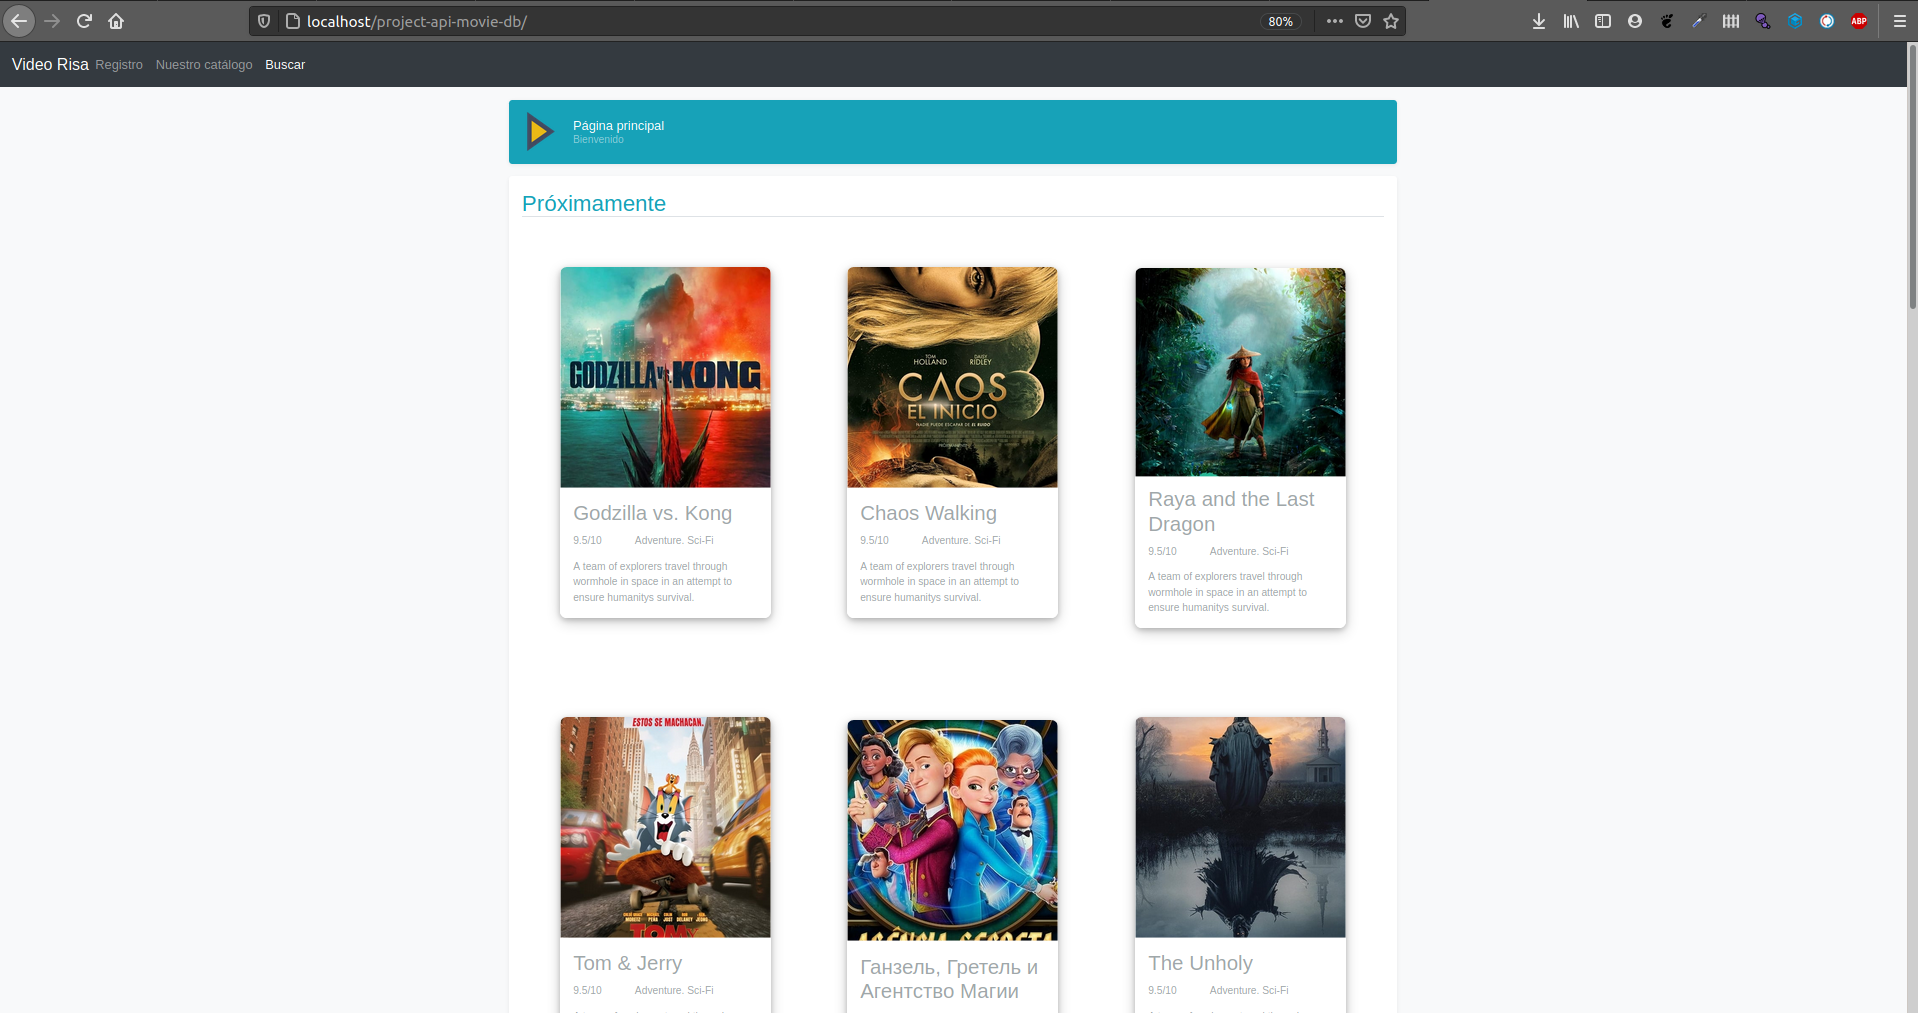The width and height of the screenshot is (1918, 1013).
Task: Reset the 80% zoom level badge
Action: point(1281,21)
